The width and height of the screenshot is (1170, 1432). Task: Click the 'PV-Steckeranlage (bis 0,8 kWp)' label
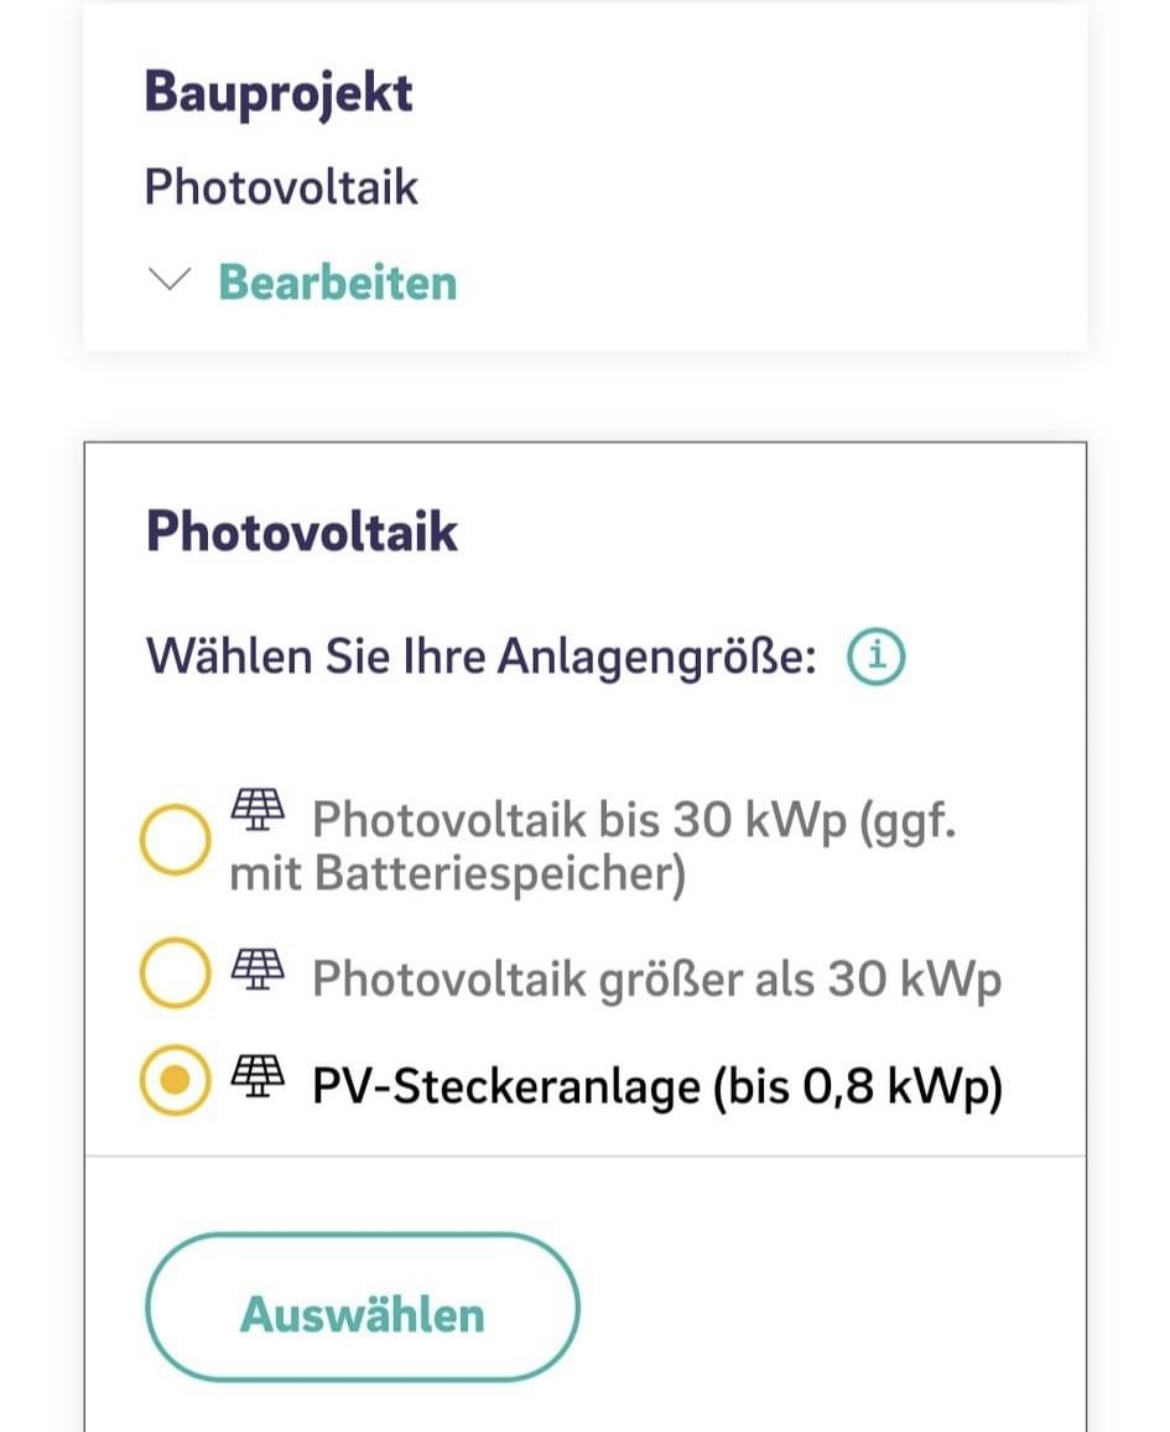tap(656, 1086)
